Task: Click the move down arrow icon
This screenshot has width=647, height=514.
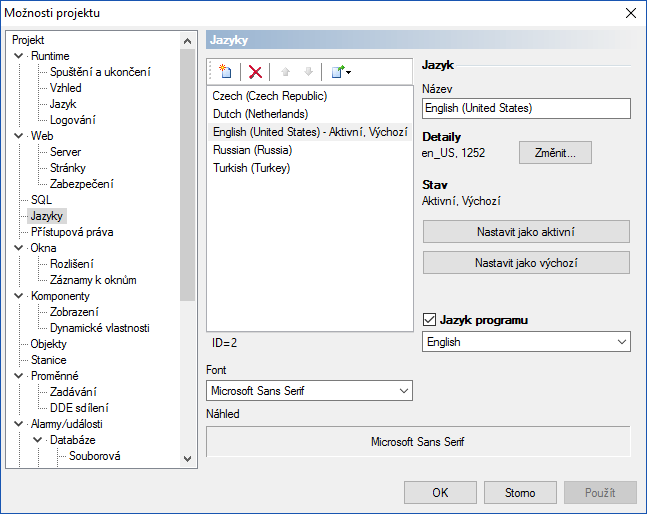Action: coord(308,72)
